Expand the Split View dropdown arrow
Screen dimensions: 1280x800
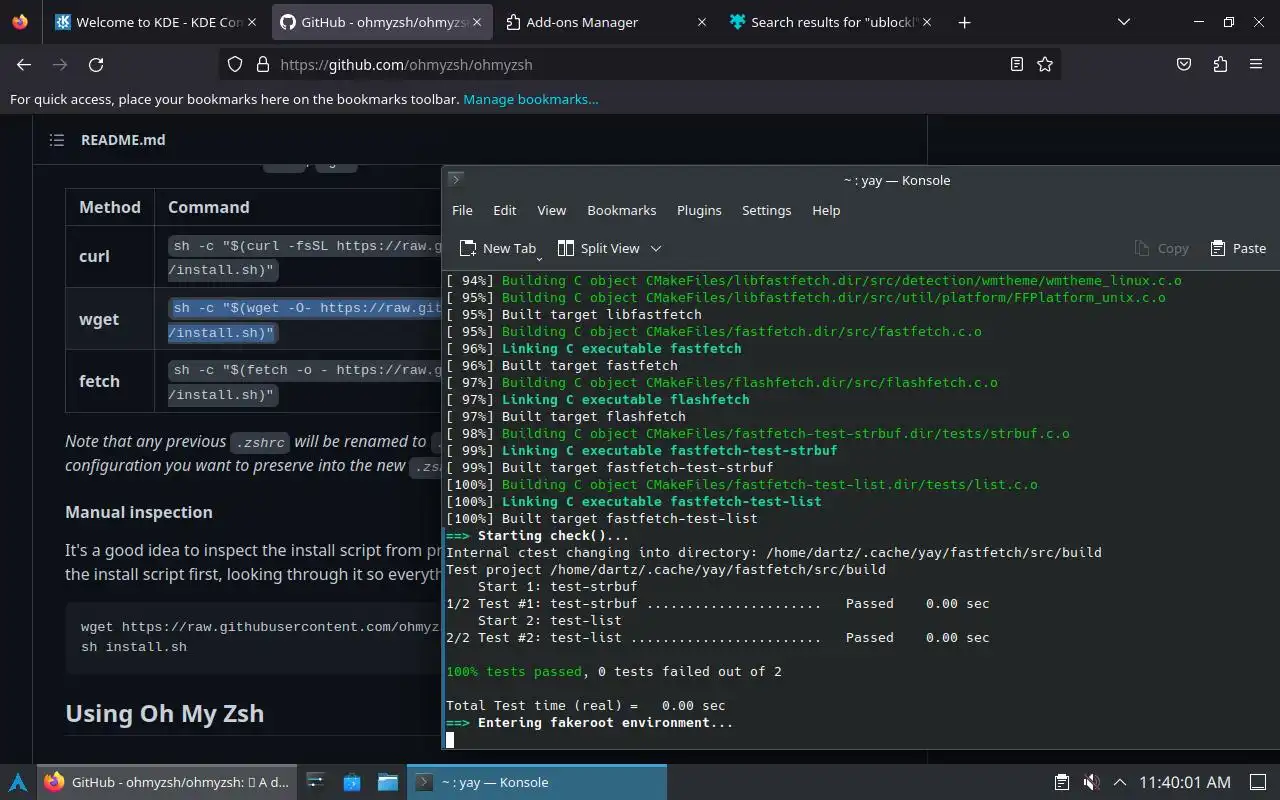656,248
